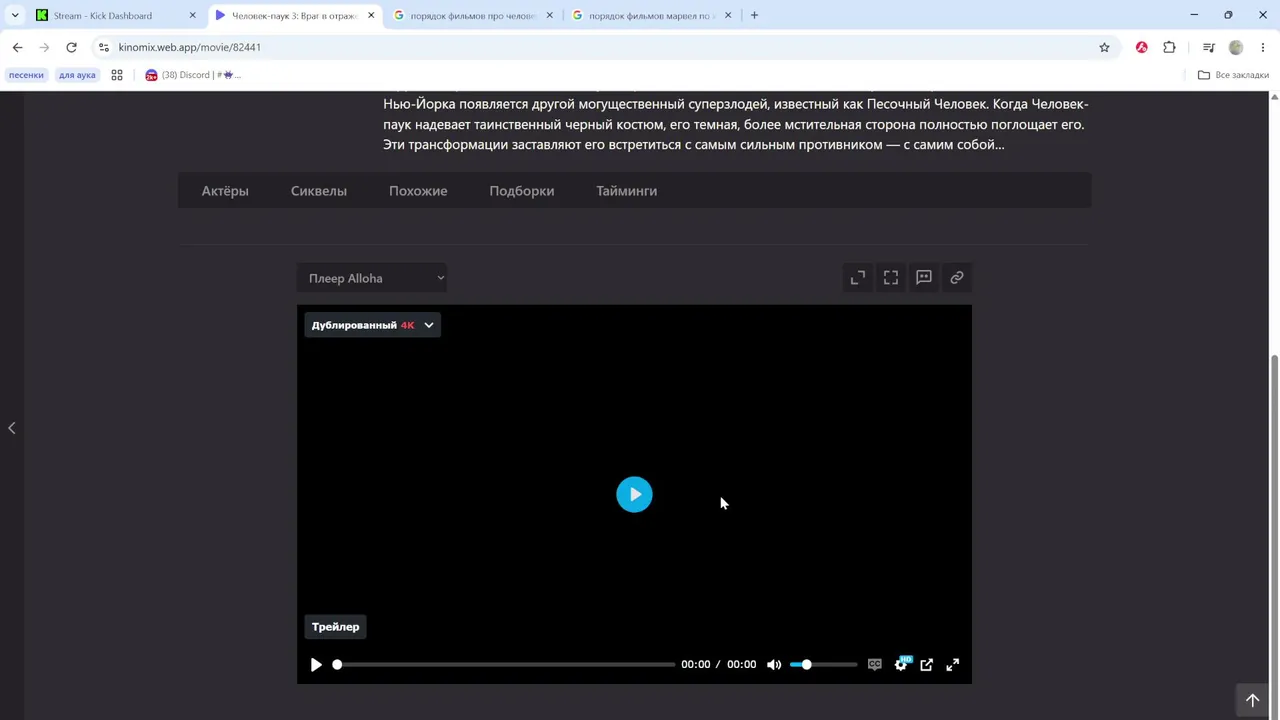
Task: Switch to the Stream - Kick Dashboard browser tab
Action: coord(103,16)
